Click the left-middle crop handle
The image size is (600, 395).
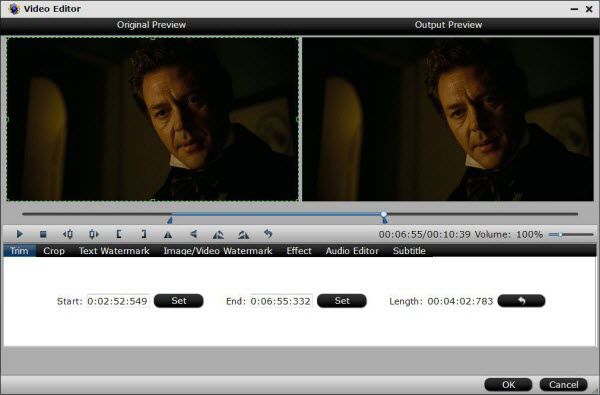coord(7,119)
